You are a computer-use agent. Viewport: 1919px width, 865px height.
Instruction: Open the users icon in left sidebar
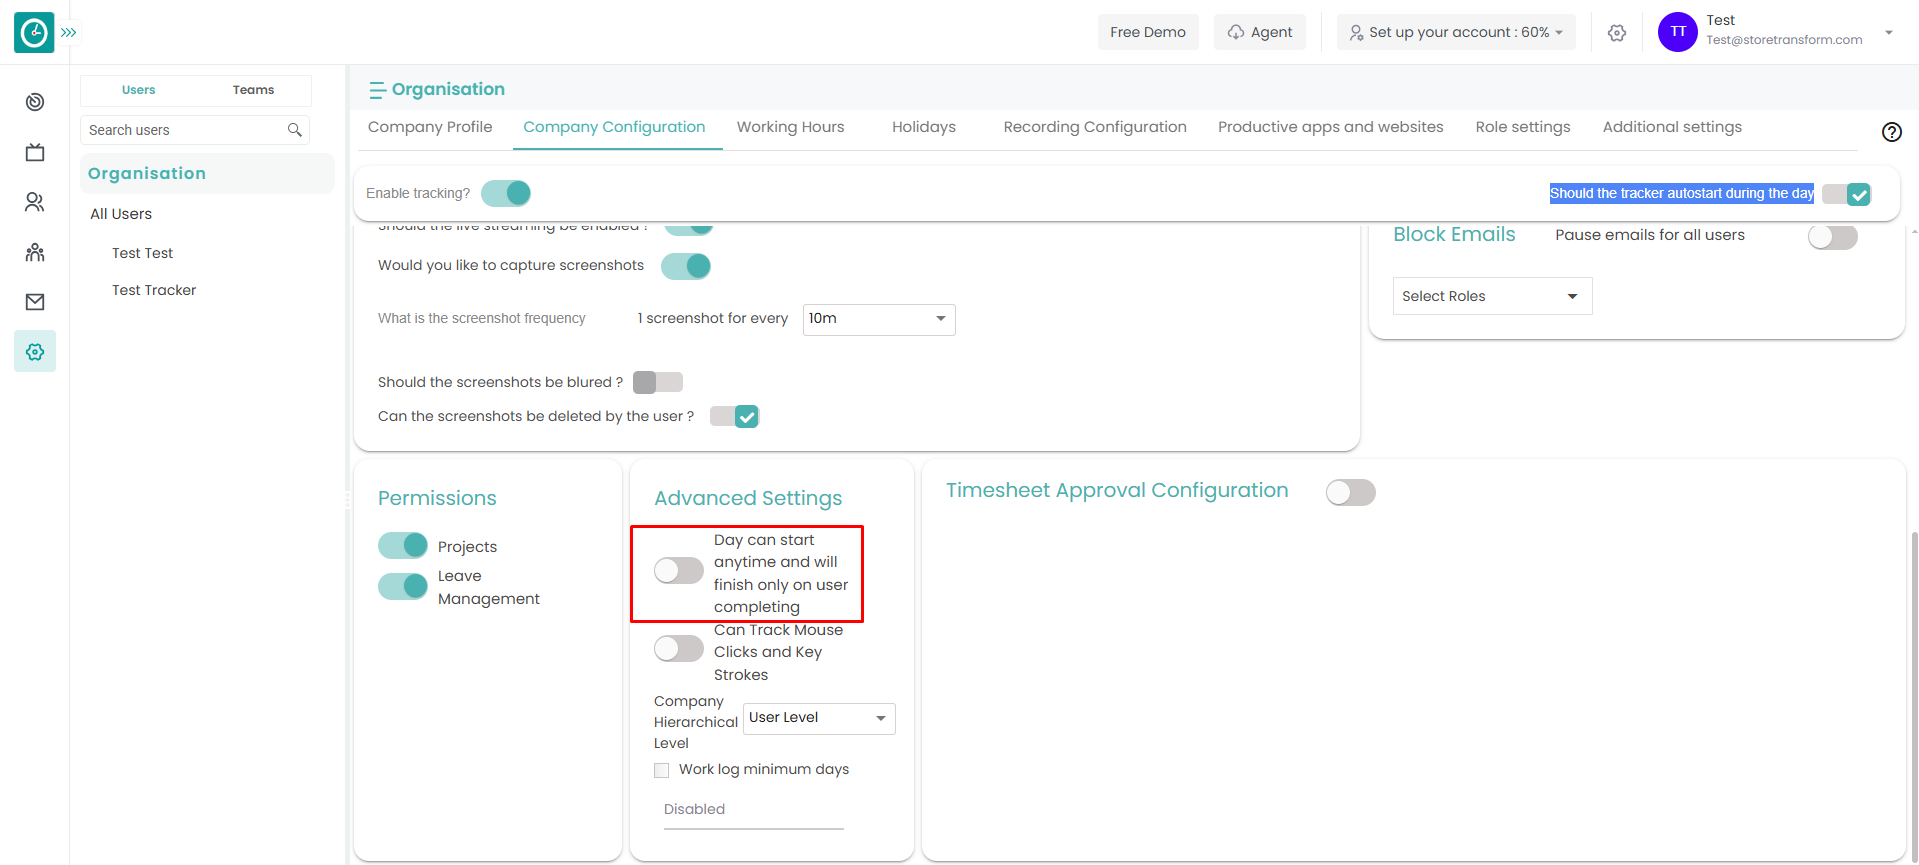click(x=35, y=202)
